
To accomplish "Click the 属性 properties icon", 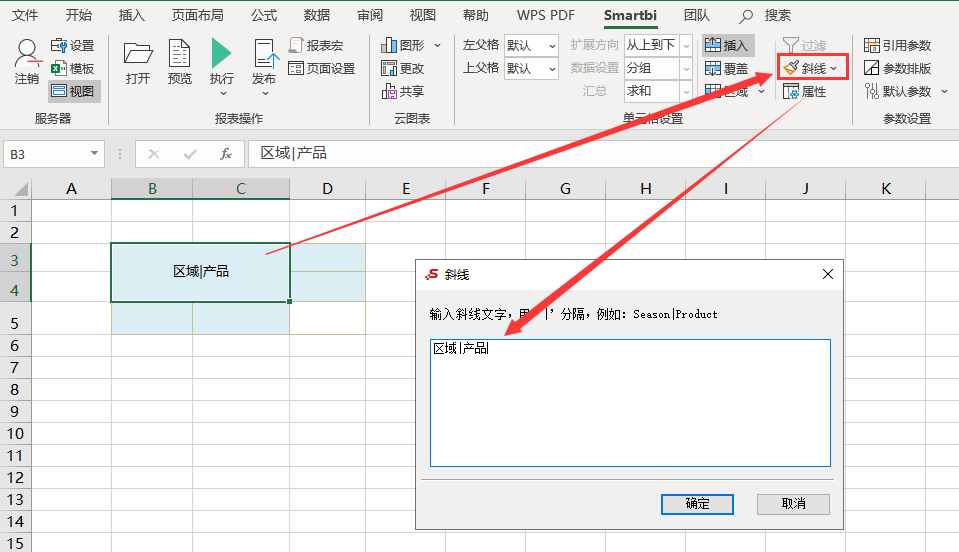I will tap(805, 92).
